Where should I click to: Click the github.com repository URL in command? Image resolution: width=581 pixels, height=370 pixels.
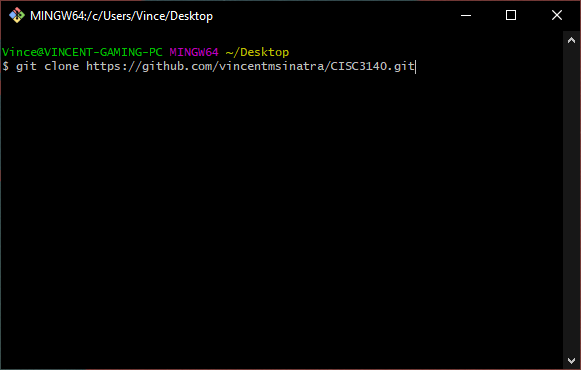click(x=250, y=66)
